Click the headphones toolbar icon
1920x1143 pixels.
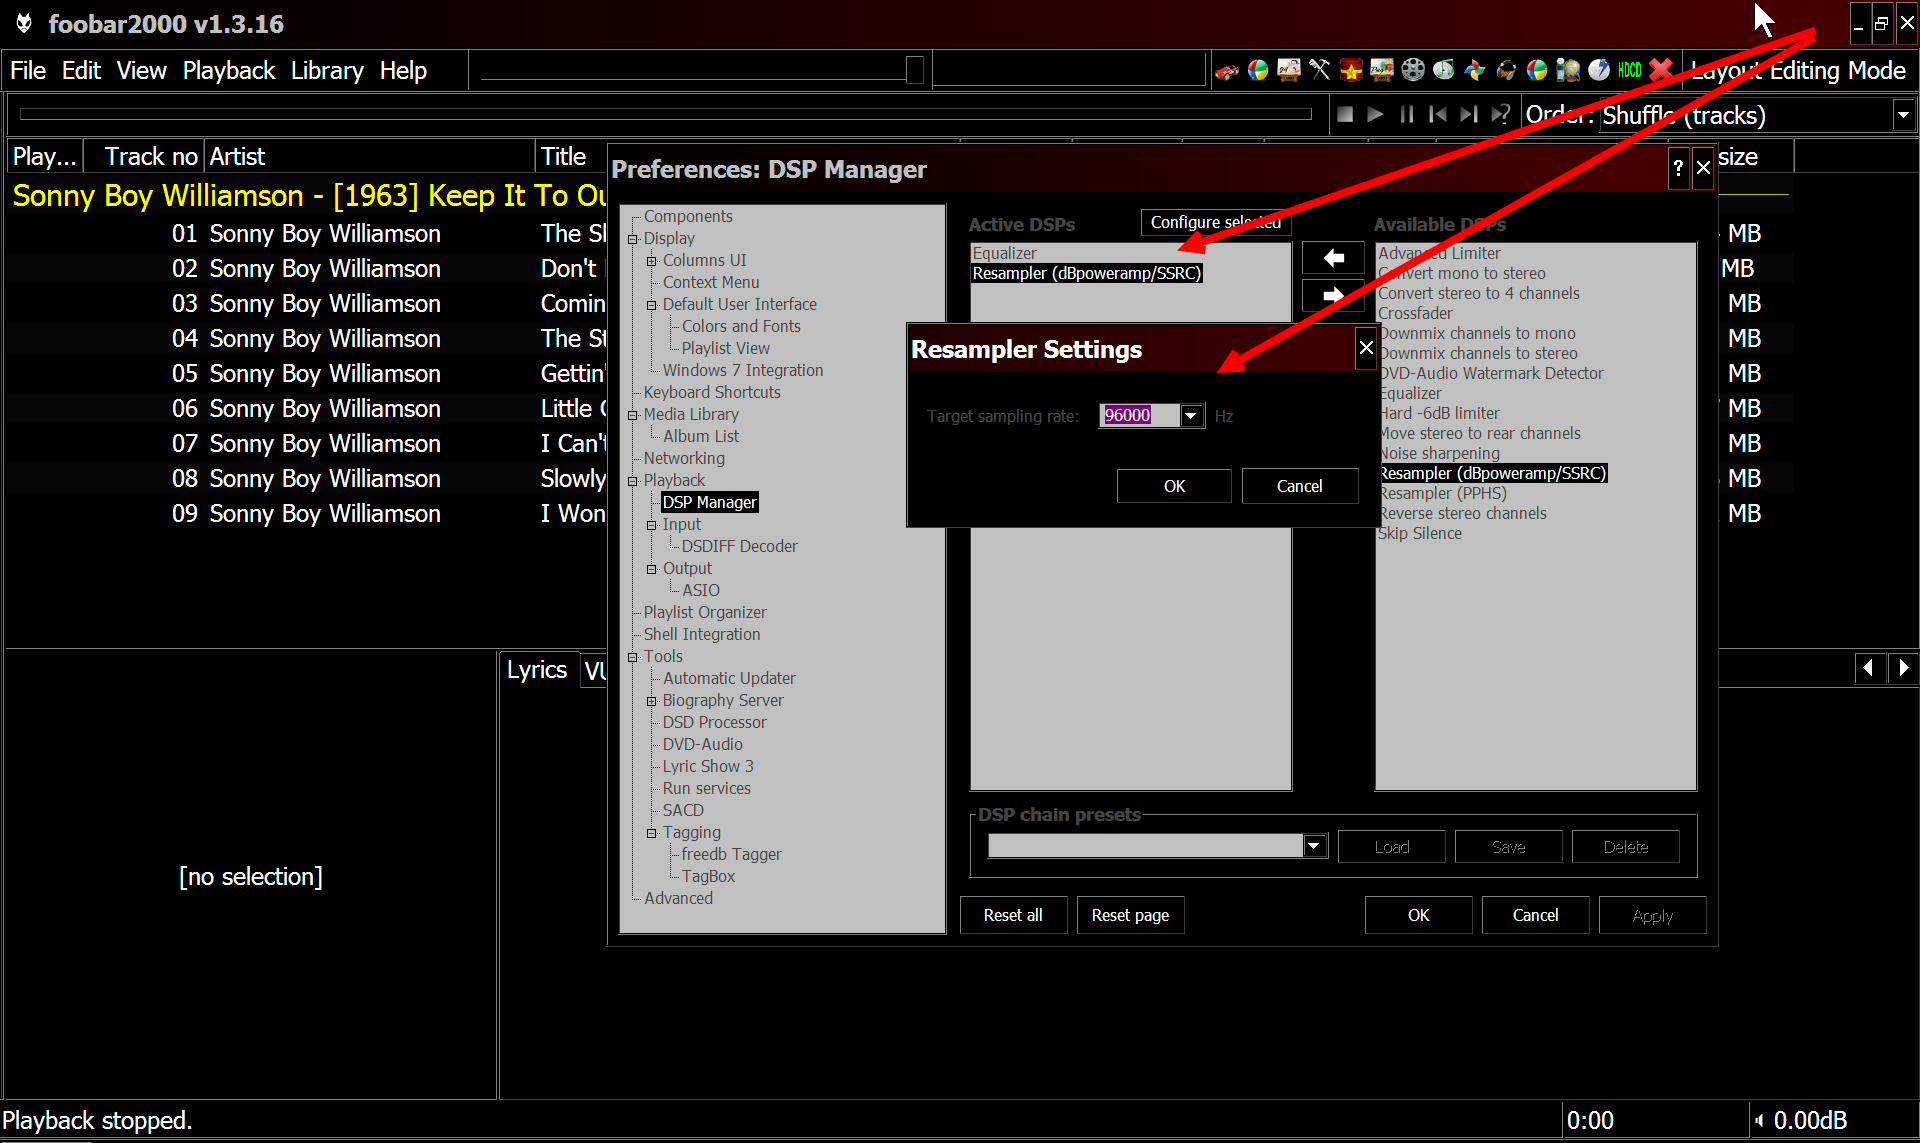coord(1506,70)
